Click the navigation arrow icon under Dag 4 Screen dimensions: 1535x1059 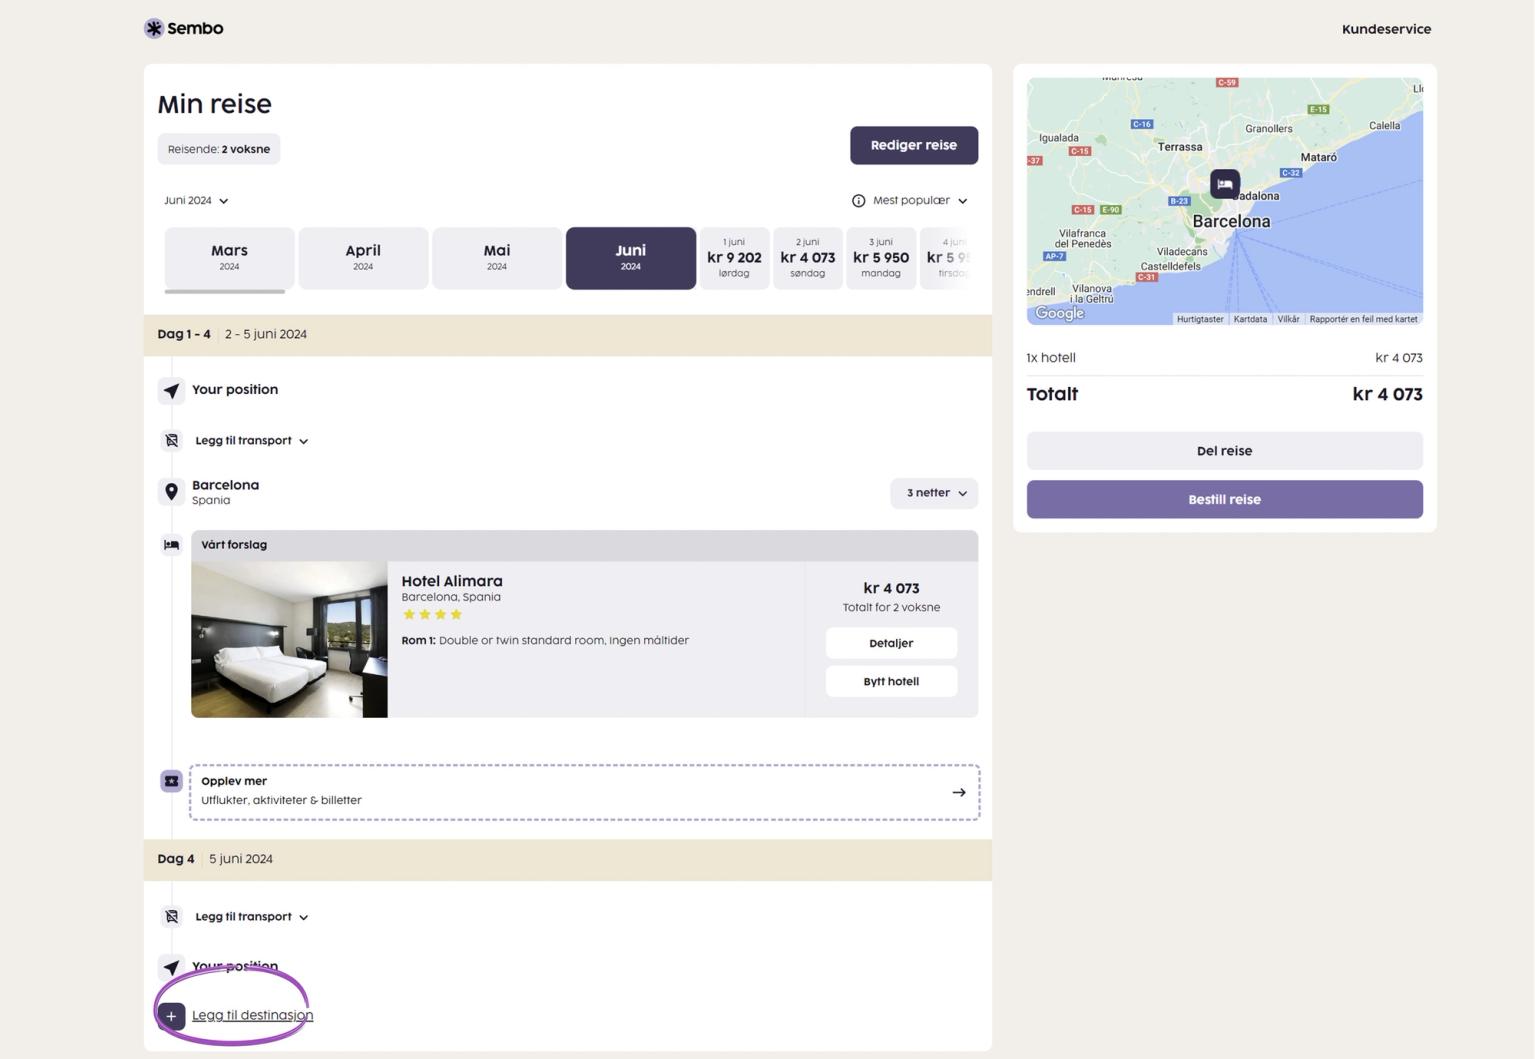click(171, 968)
